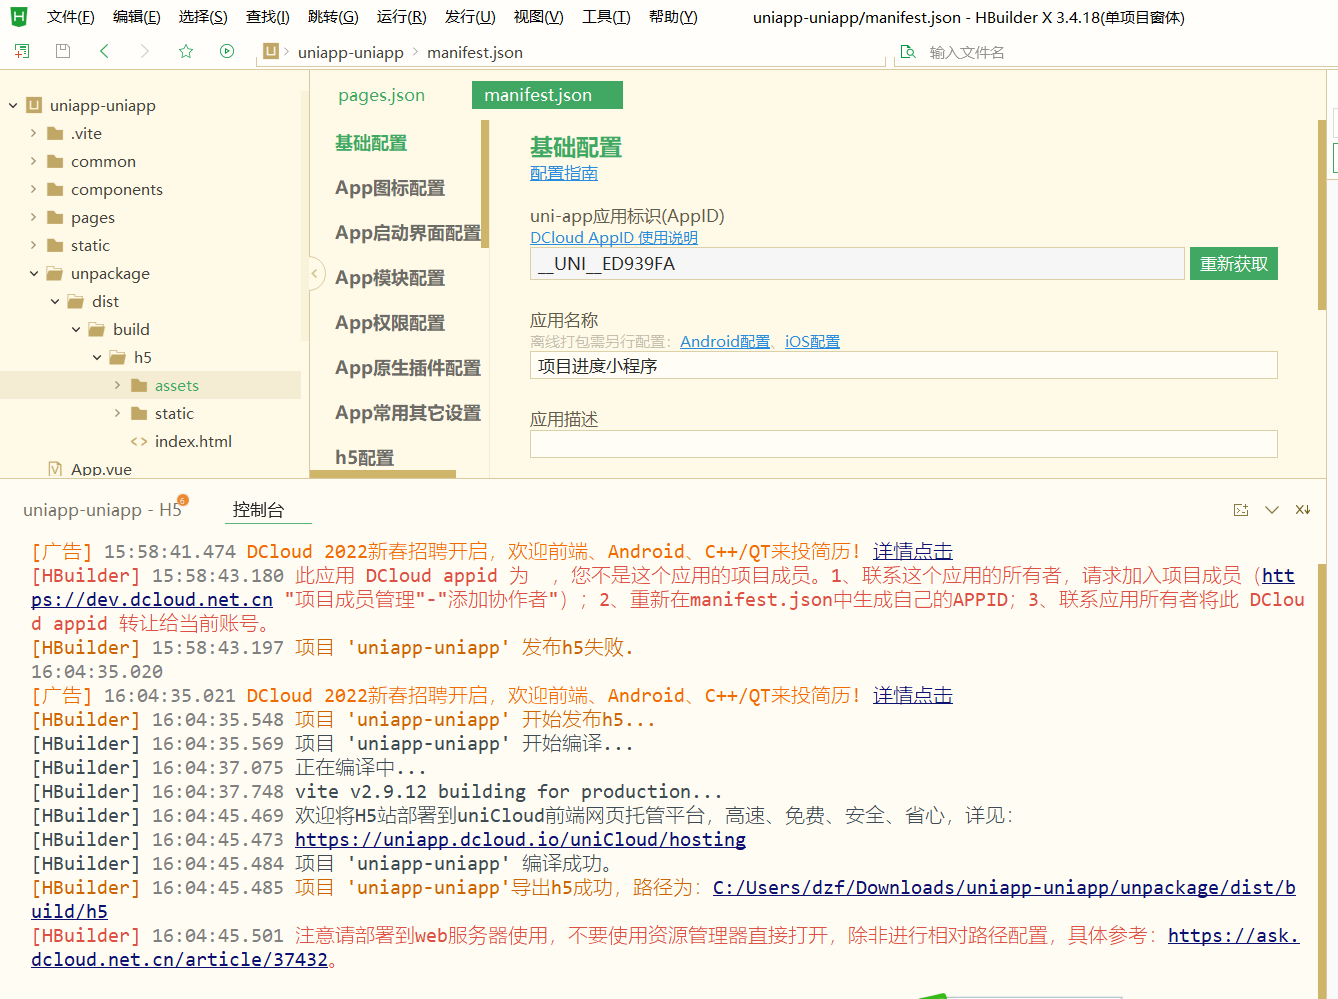Collapse the uniapp-uniapp project root
Viewport: 1338px width, 999px height.
coord(13,105)
